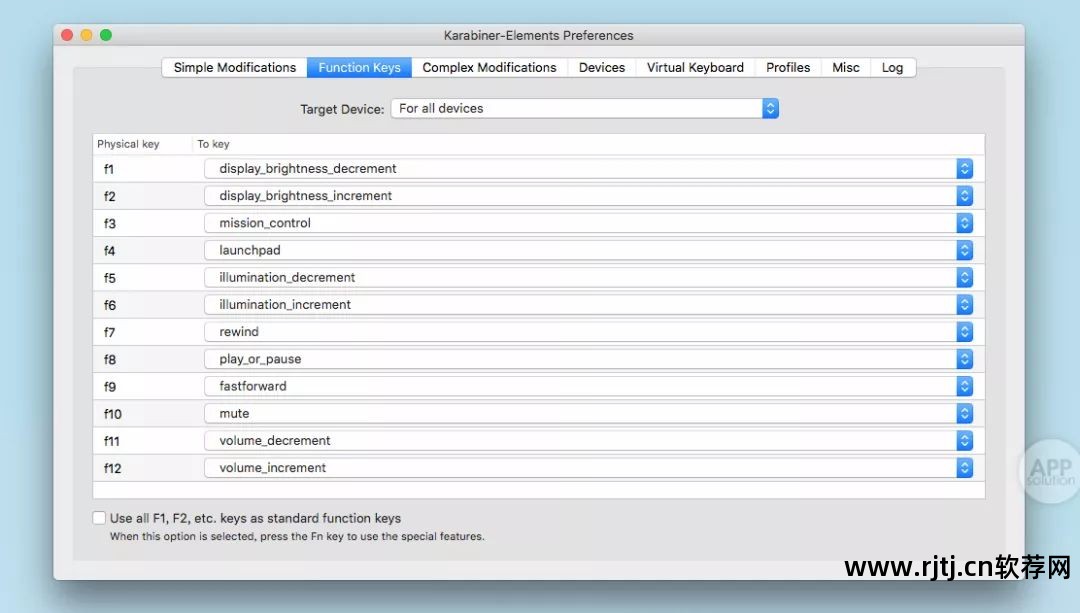Viewport: 1080px width, 613px height.
Task: Change the f12 volume_increment mapping
Action: (x=588, y=468)
